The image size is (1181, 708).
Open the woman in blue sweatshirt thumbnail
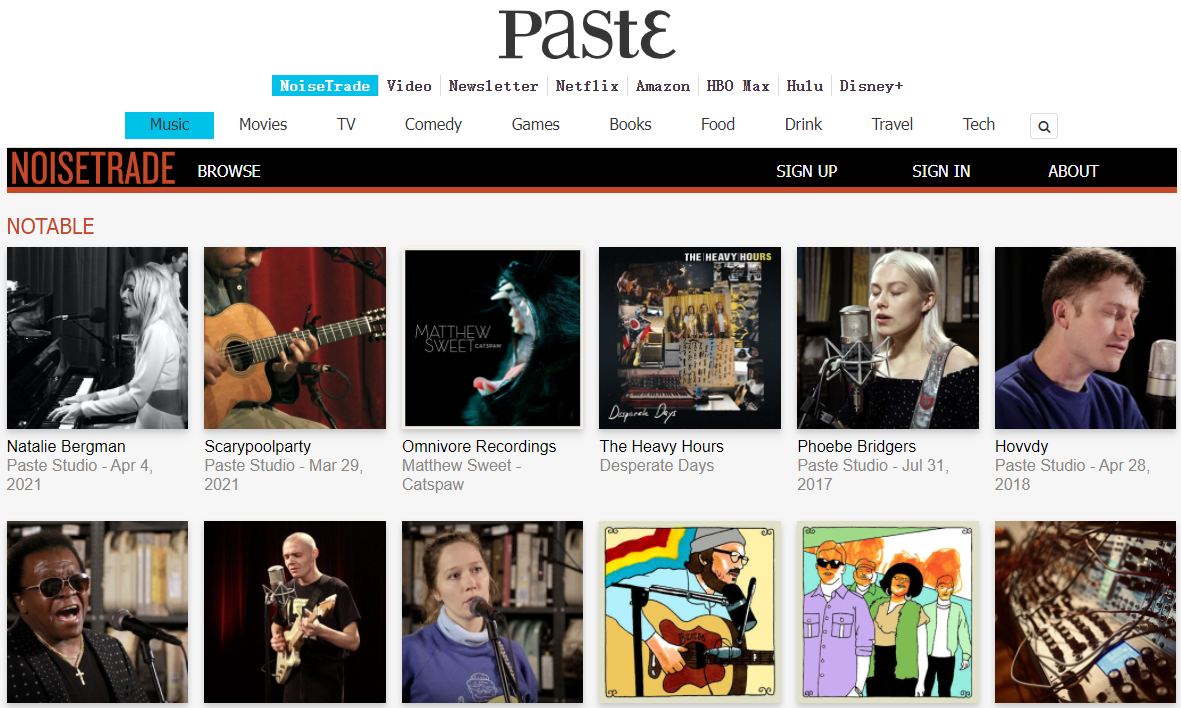493,612
